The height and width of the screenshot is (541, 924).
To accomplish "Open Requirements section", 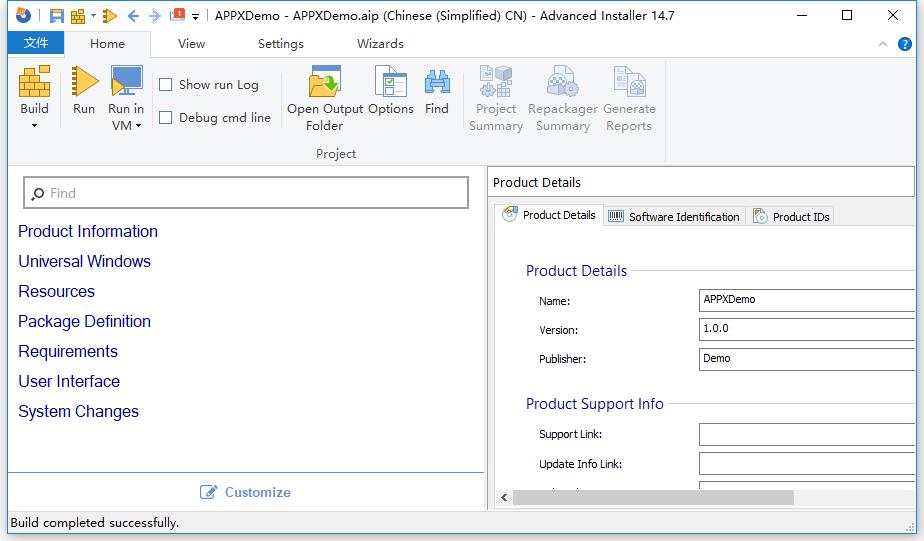I will click(x=68, y=352).
